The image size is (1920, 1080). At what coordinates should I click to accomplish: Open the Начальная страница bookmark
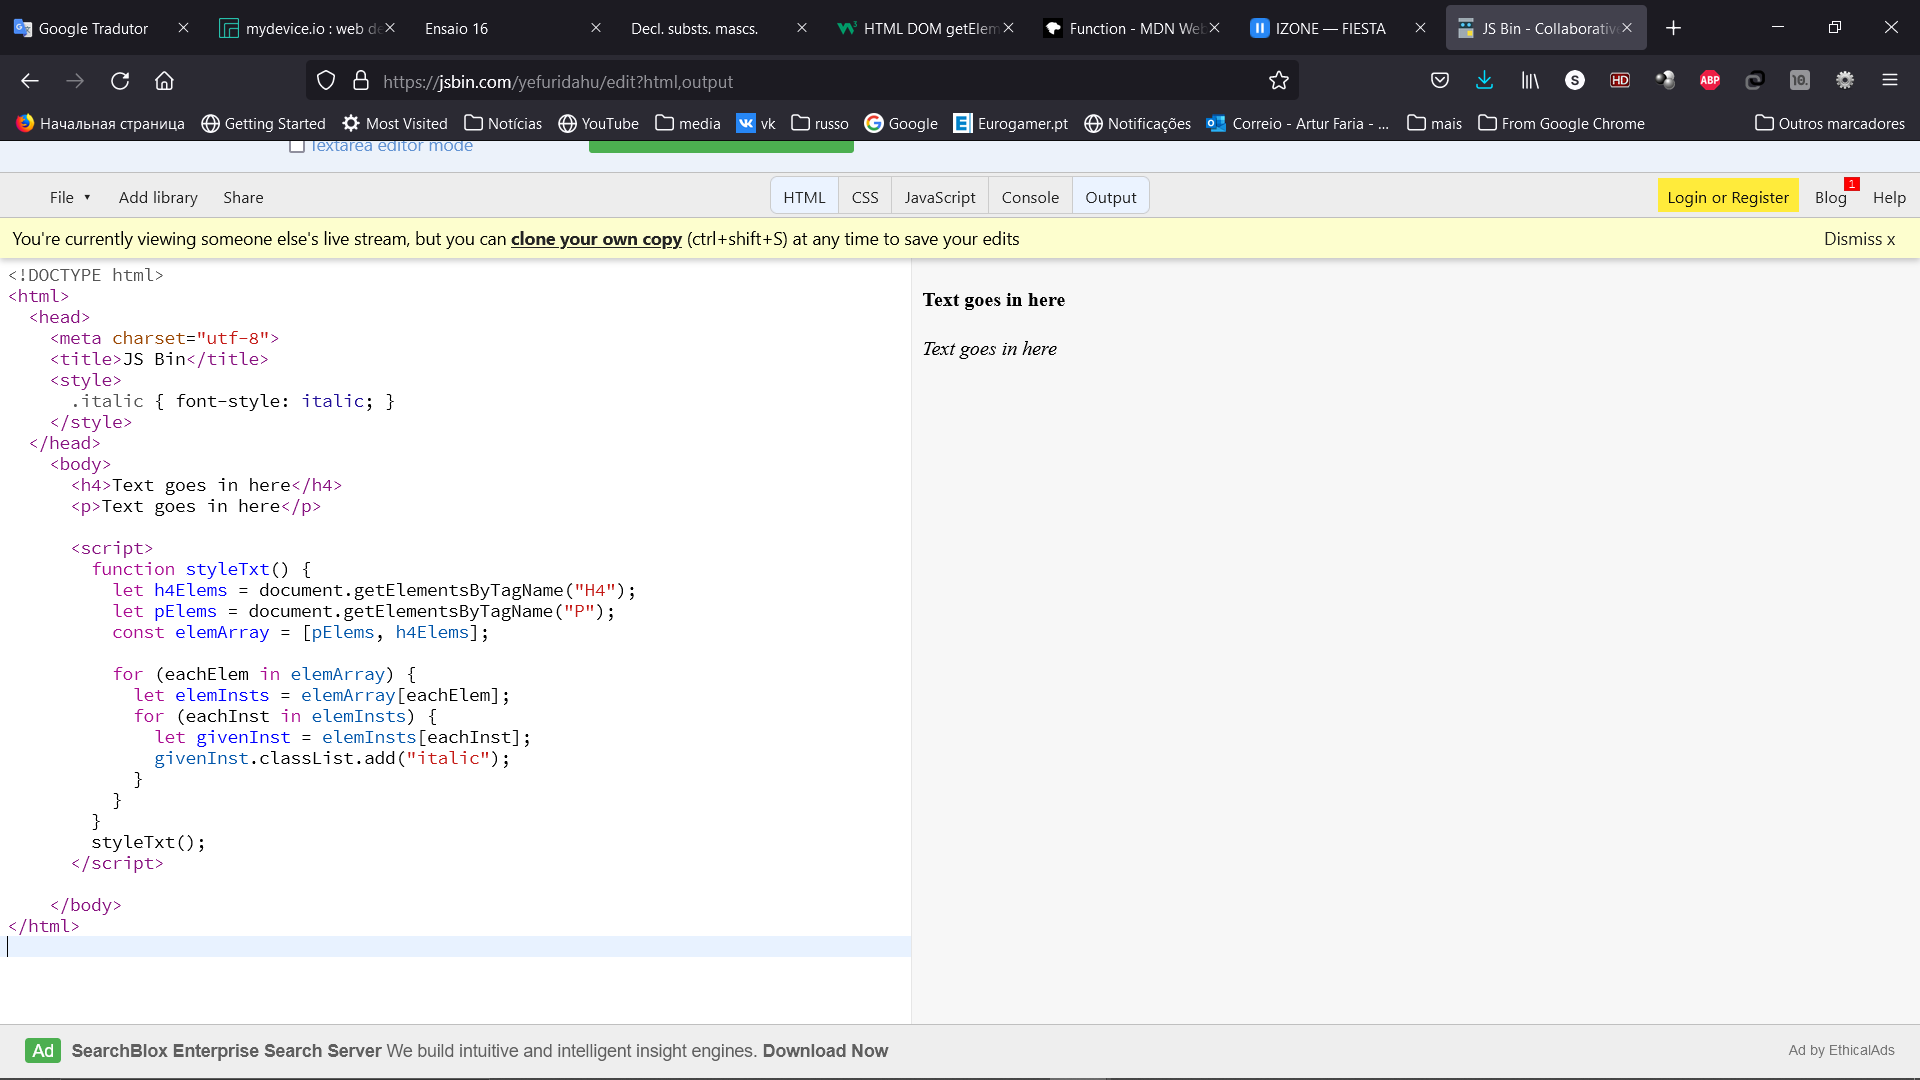(101, 124)
